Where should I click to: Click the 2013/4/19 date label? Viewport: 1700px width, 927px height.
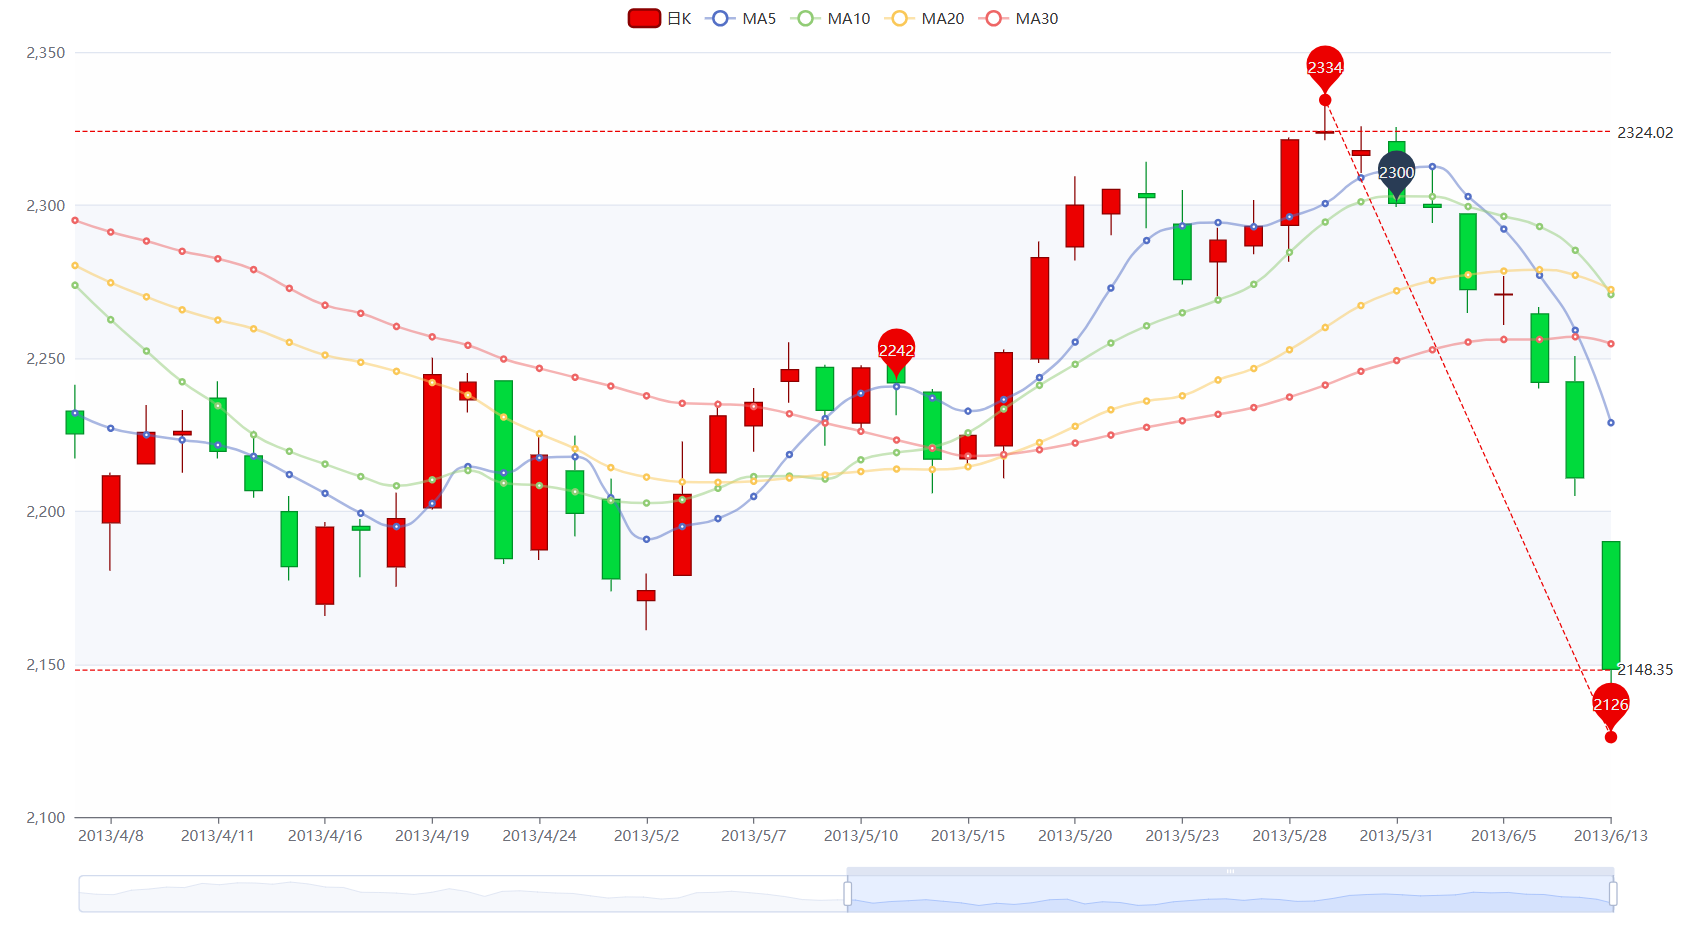point(432,836)
